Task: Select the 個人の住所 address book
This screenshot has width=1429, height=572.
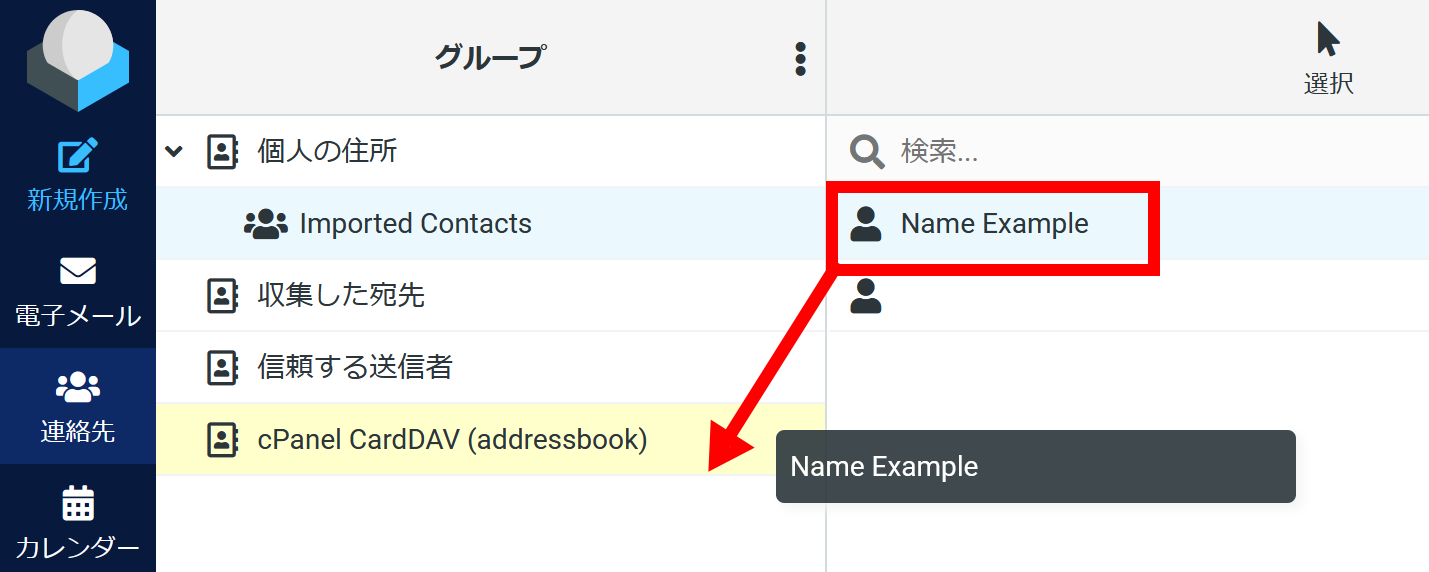Action: point(327,151)
